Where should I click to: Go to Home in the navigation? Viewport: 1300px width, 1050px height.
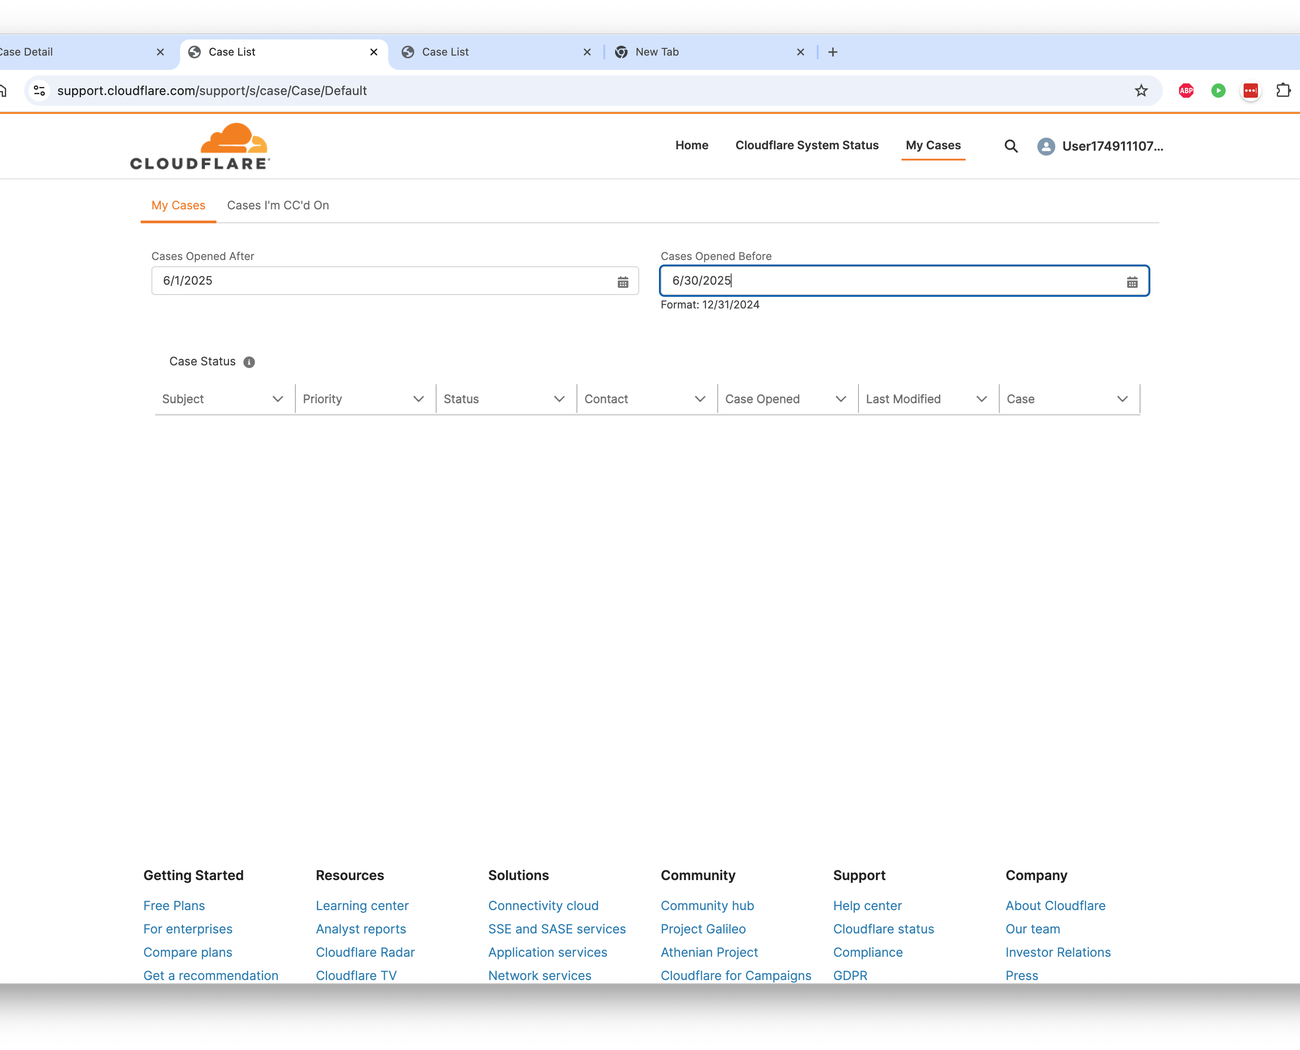pos(691,145)
